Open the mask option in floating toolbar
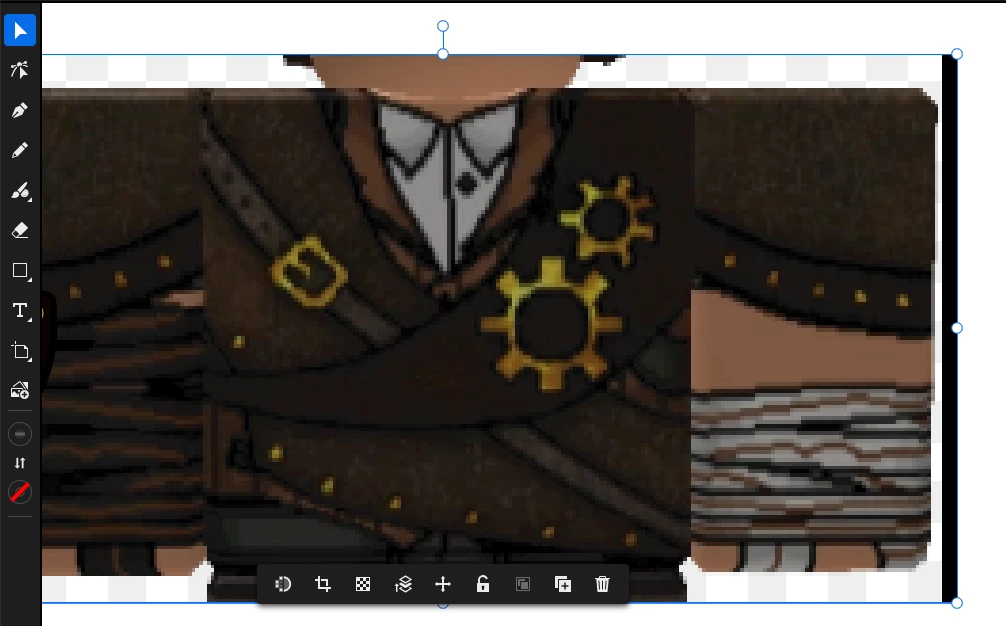The image size is (1006, 626). pos(283,584)
